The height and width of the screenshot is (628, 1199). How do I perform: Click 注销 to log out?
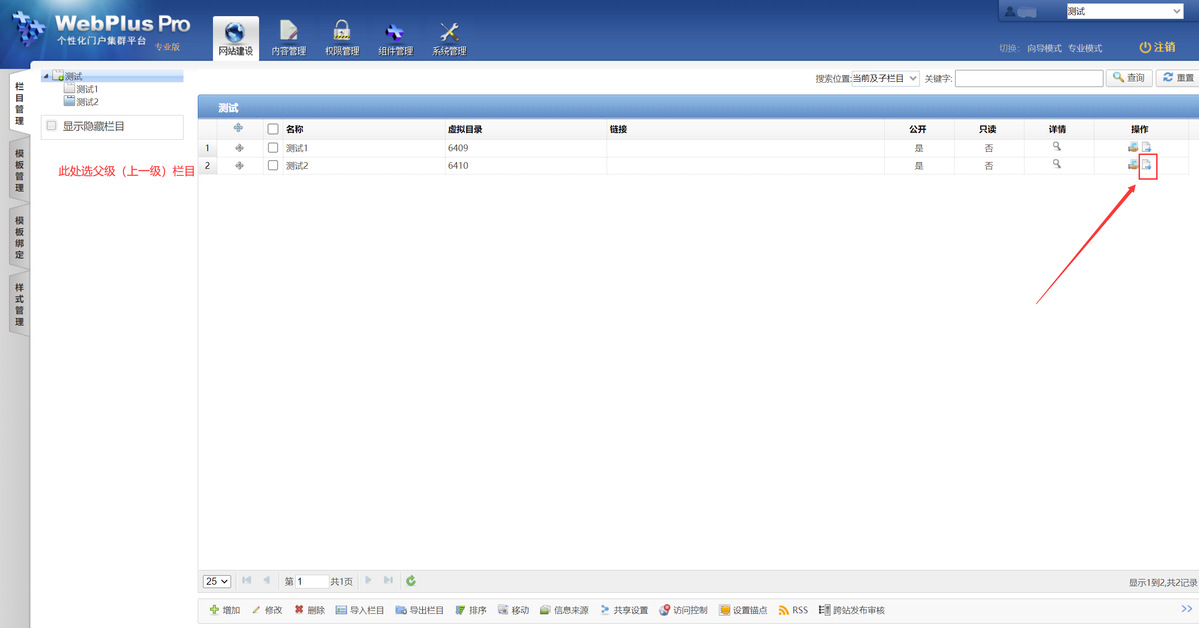click(x=1157, y=47)
